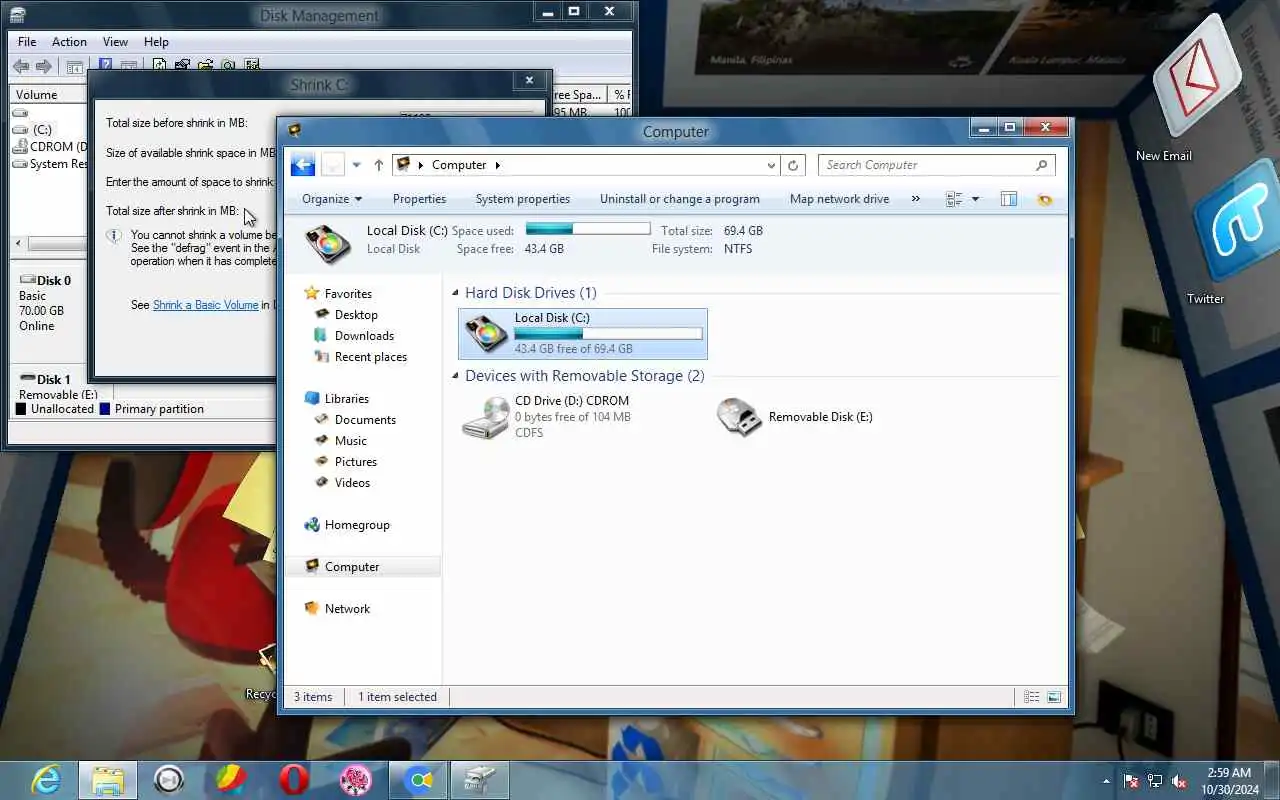Open View menu in Disk Management
The image size is (1280, 800).
(x=115, y=42)
